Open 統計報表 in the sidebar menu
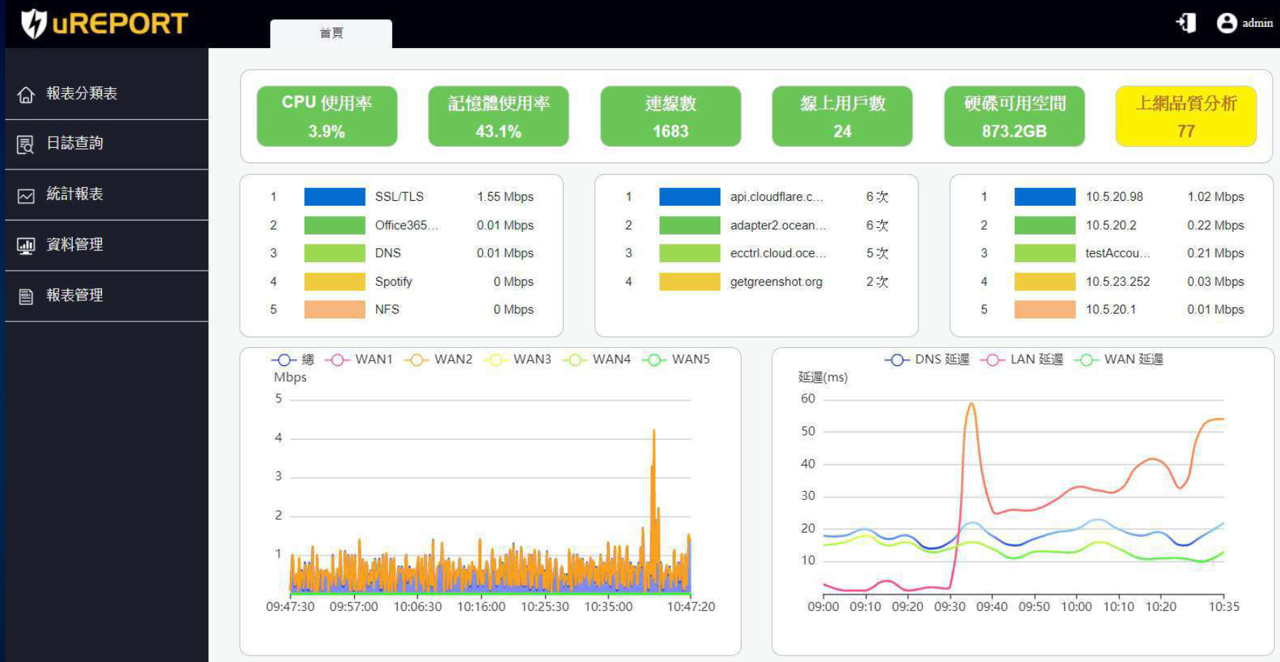The image size is (1280, 662). point(75,195)
